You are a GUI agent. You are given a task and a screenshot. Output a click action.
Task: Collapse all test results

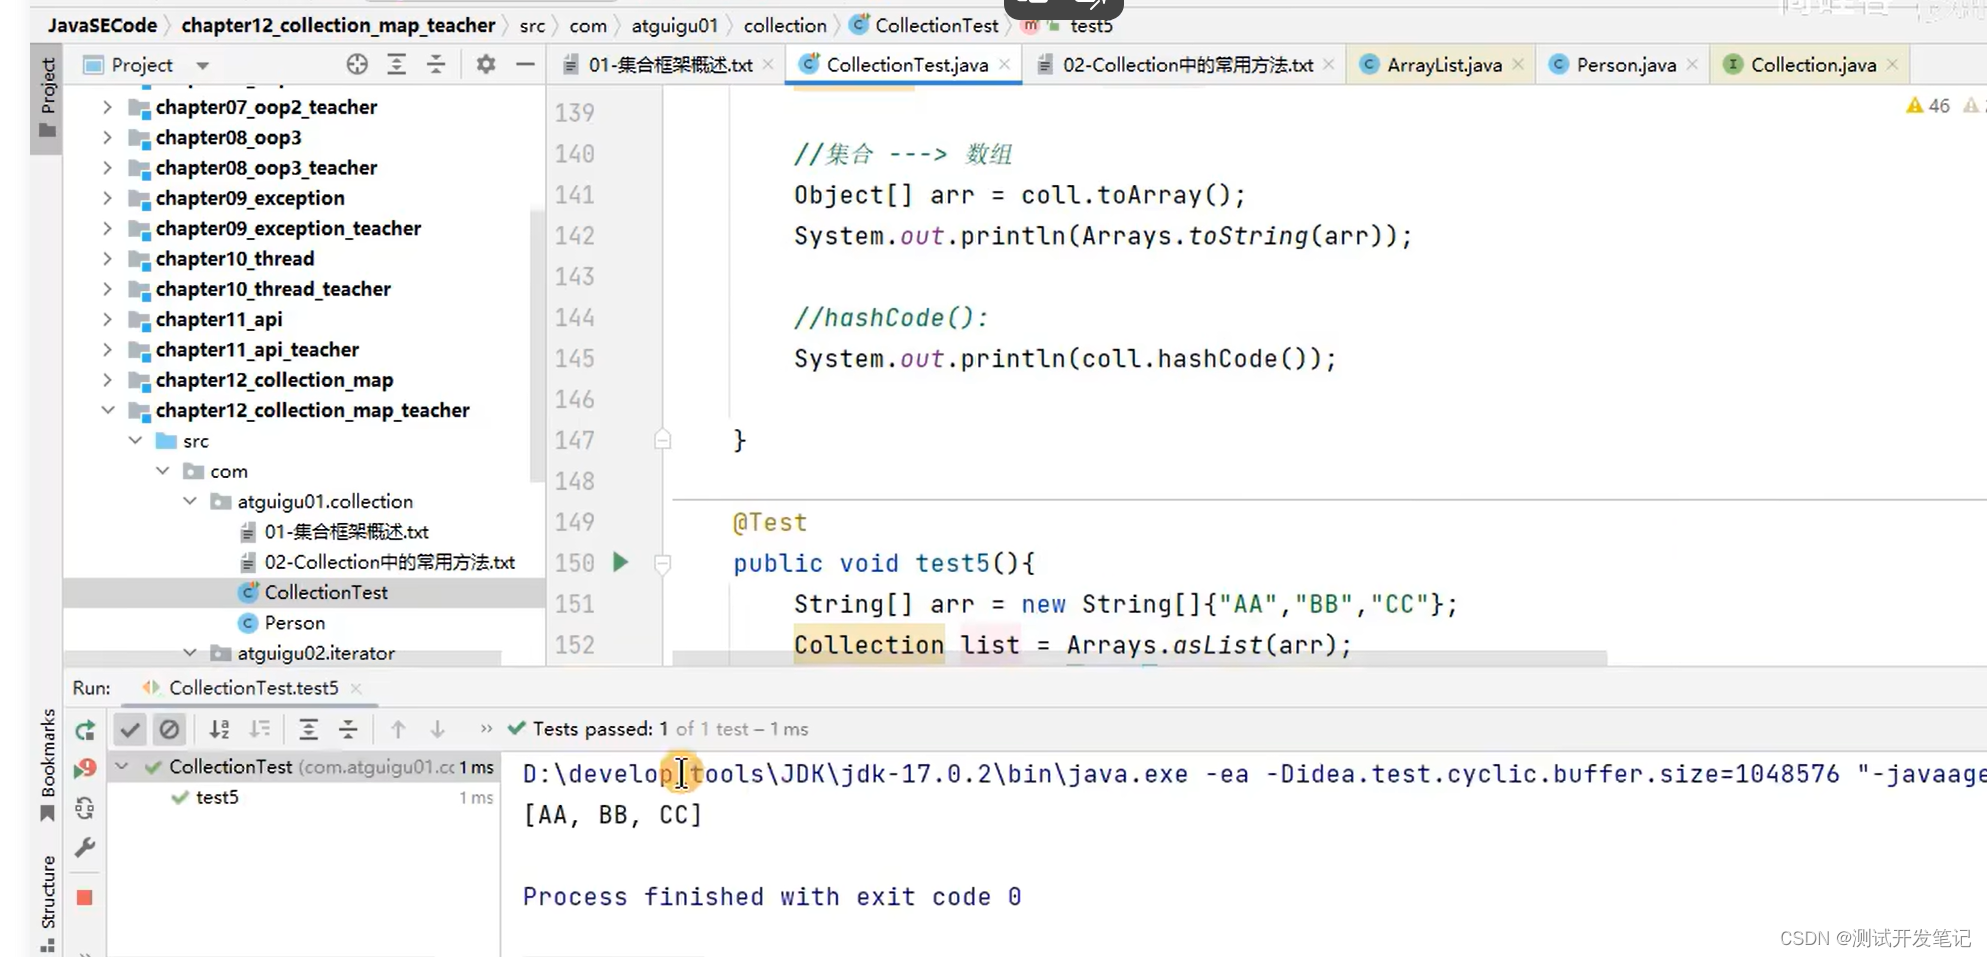click(x=348, y=729)
